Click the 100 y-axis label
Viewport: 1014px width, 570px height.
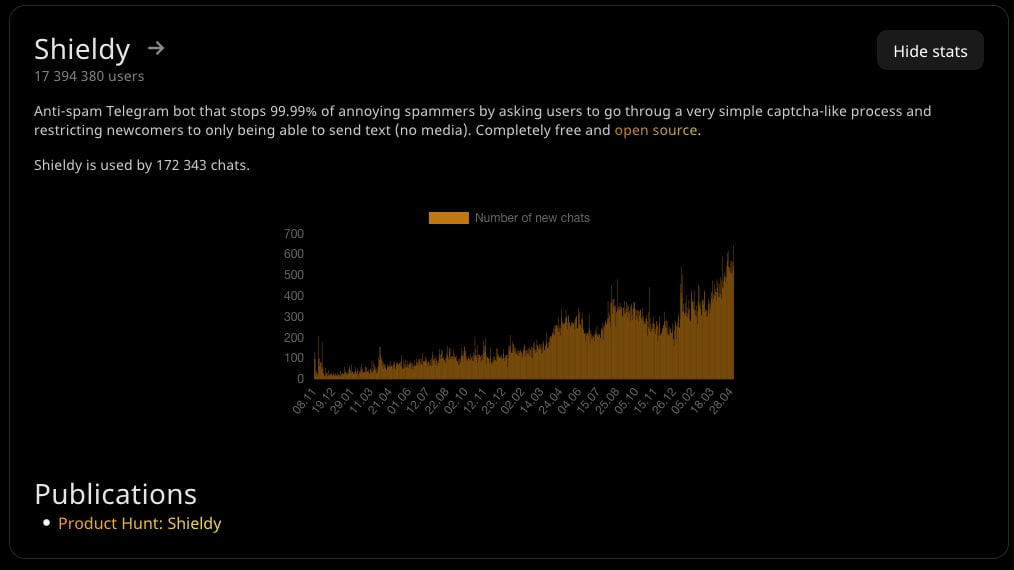pyautogui.click(x=294, y=358)
